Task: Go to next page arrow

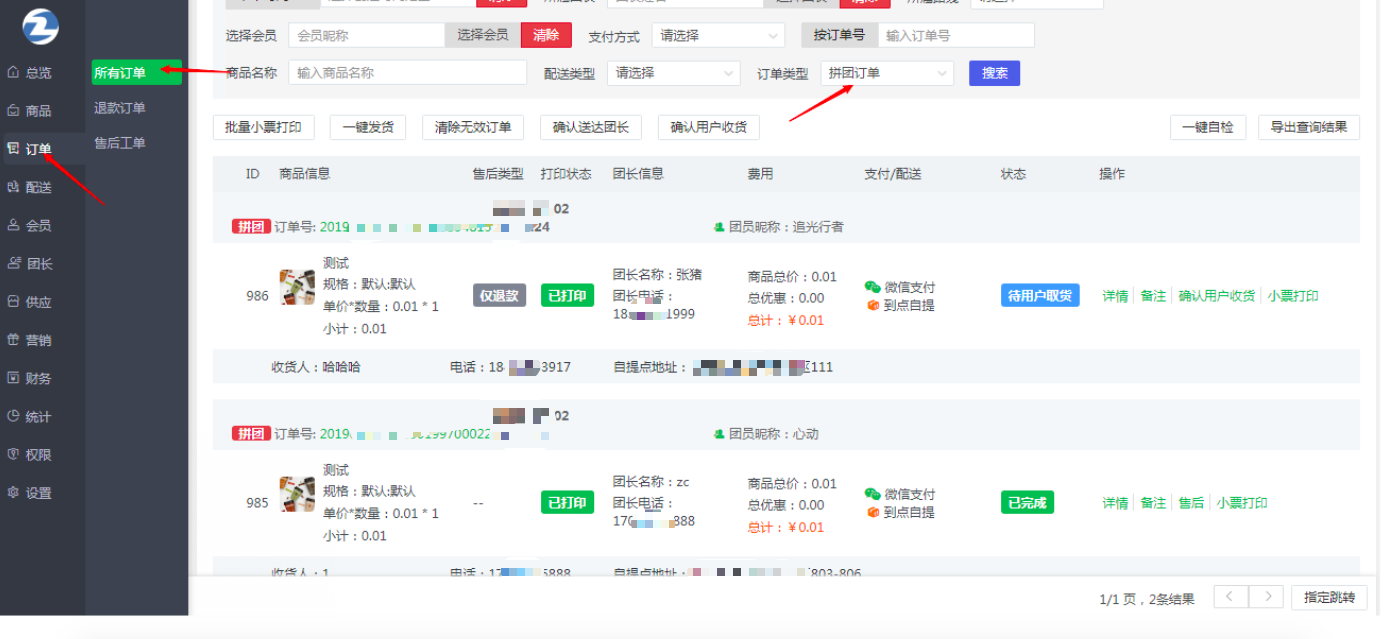Action: click(x=1267, y=597)
